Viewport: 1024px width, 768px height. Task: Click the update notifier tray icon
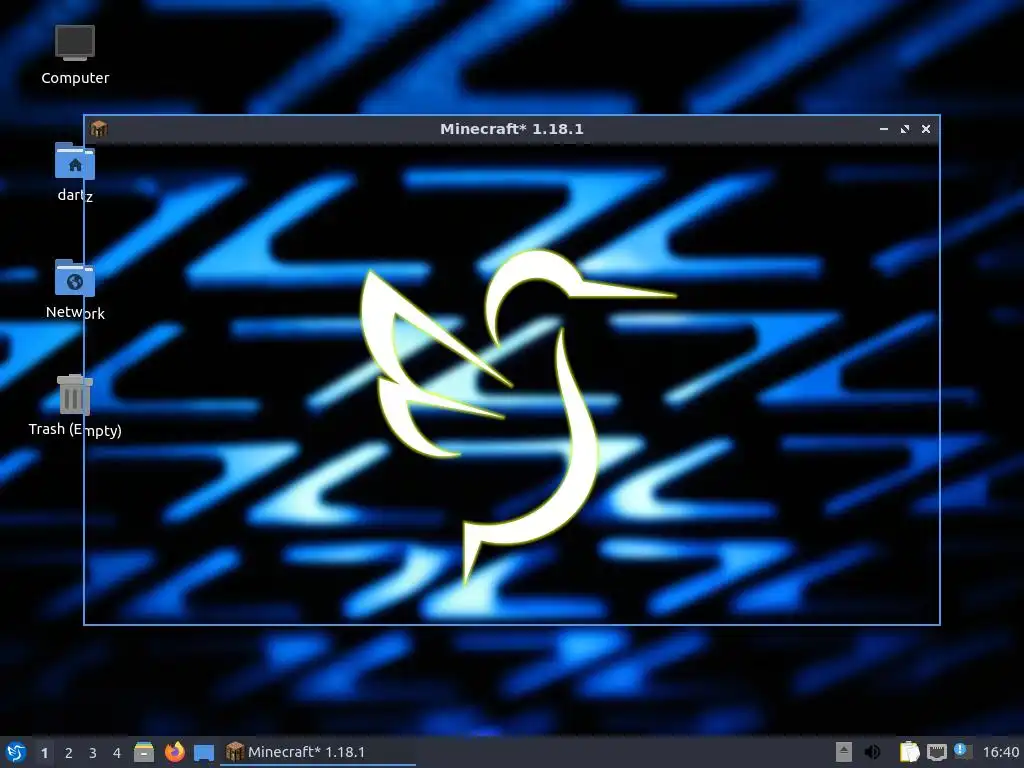(963, 751)
